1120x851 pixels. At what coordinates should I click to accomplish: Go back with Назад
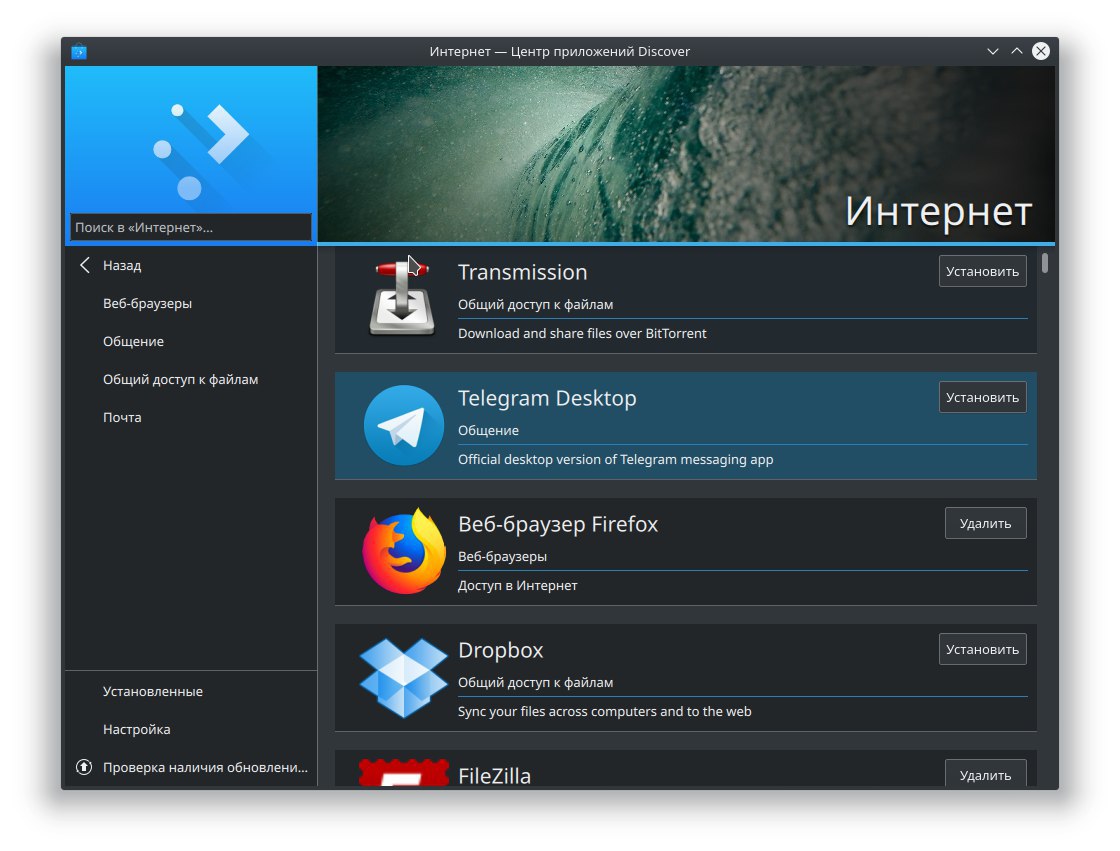pyautogui.click(x=191, y=265)
